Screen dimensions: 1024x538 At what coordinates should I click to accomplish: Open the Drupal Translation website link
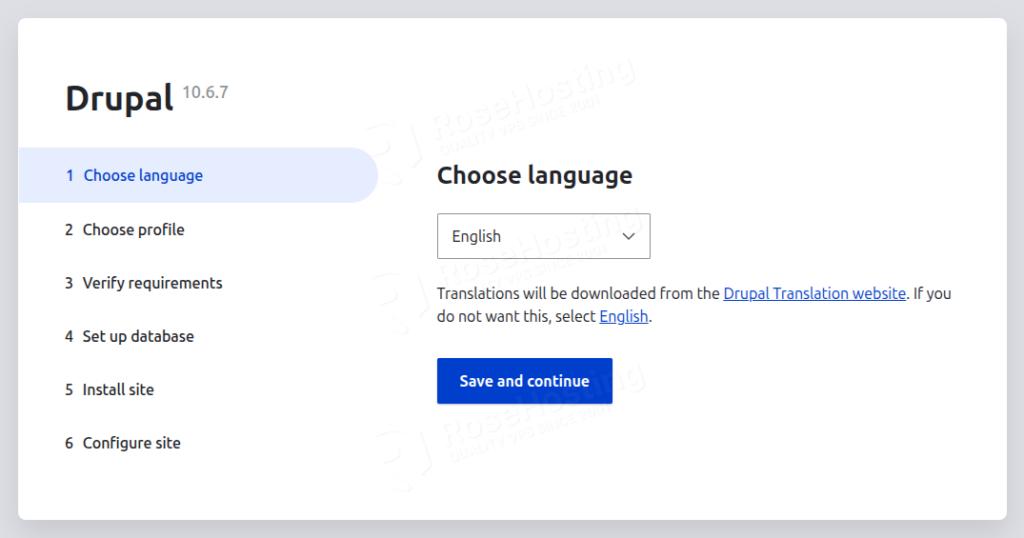[x=814, y=294]
